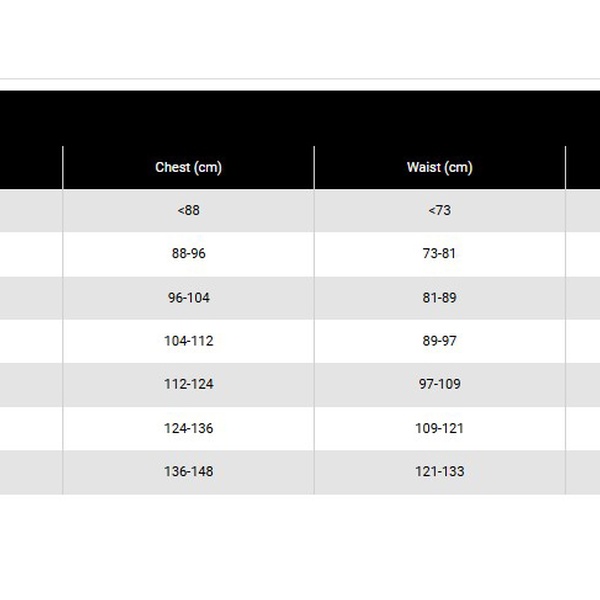Click the empty cell left of 136-148

pos(30,471)
